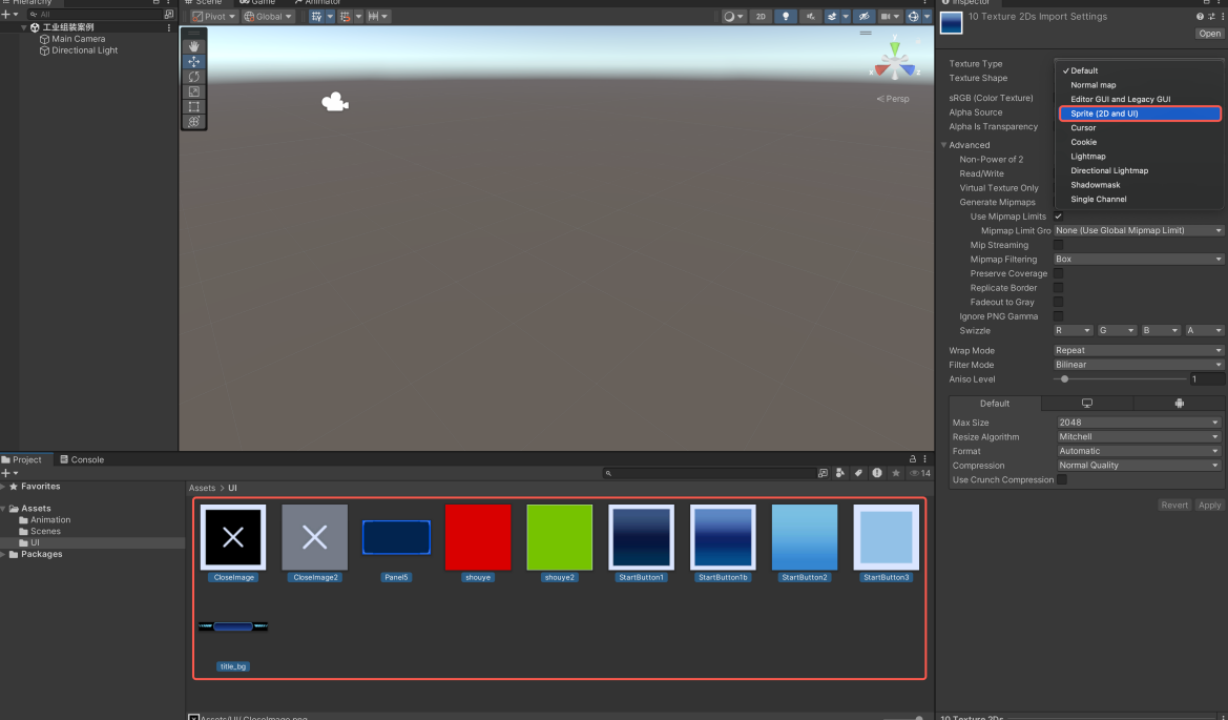Open the Global handle rotation dropdown

pyautogui.click(x=268, y=16)
